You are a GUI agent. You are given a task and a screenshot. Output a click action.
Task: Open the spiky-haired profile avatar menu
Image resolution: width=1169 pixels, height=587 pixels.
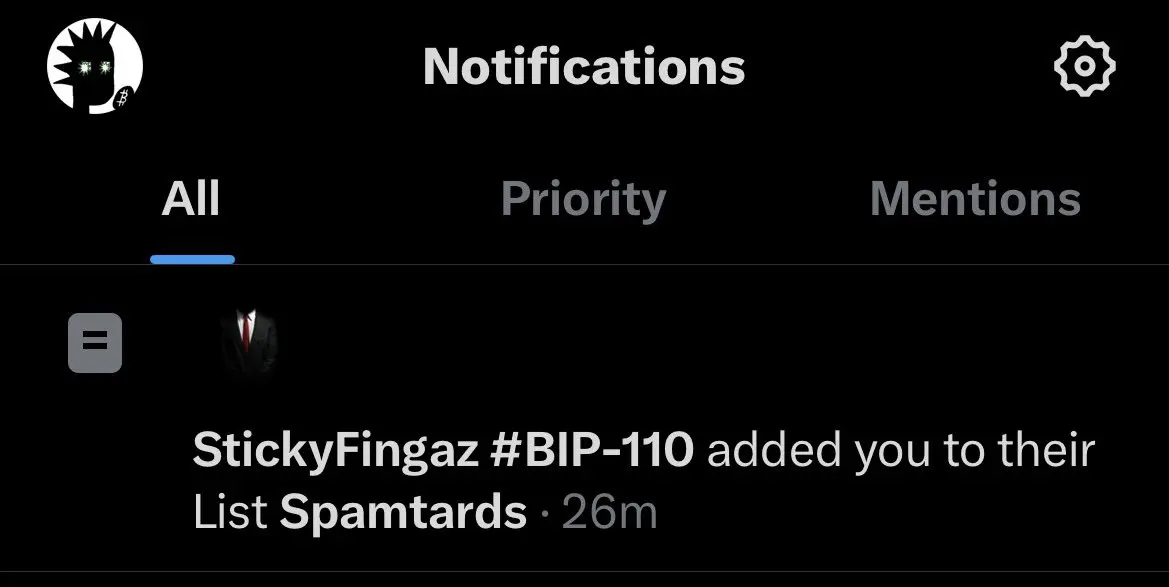(x=95, y=67)
